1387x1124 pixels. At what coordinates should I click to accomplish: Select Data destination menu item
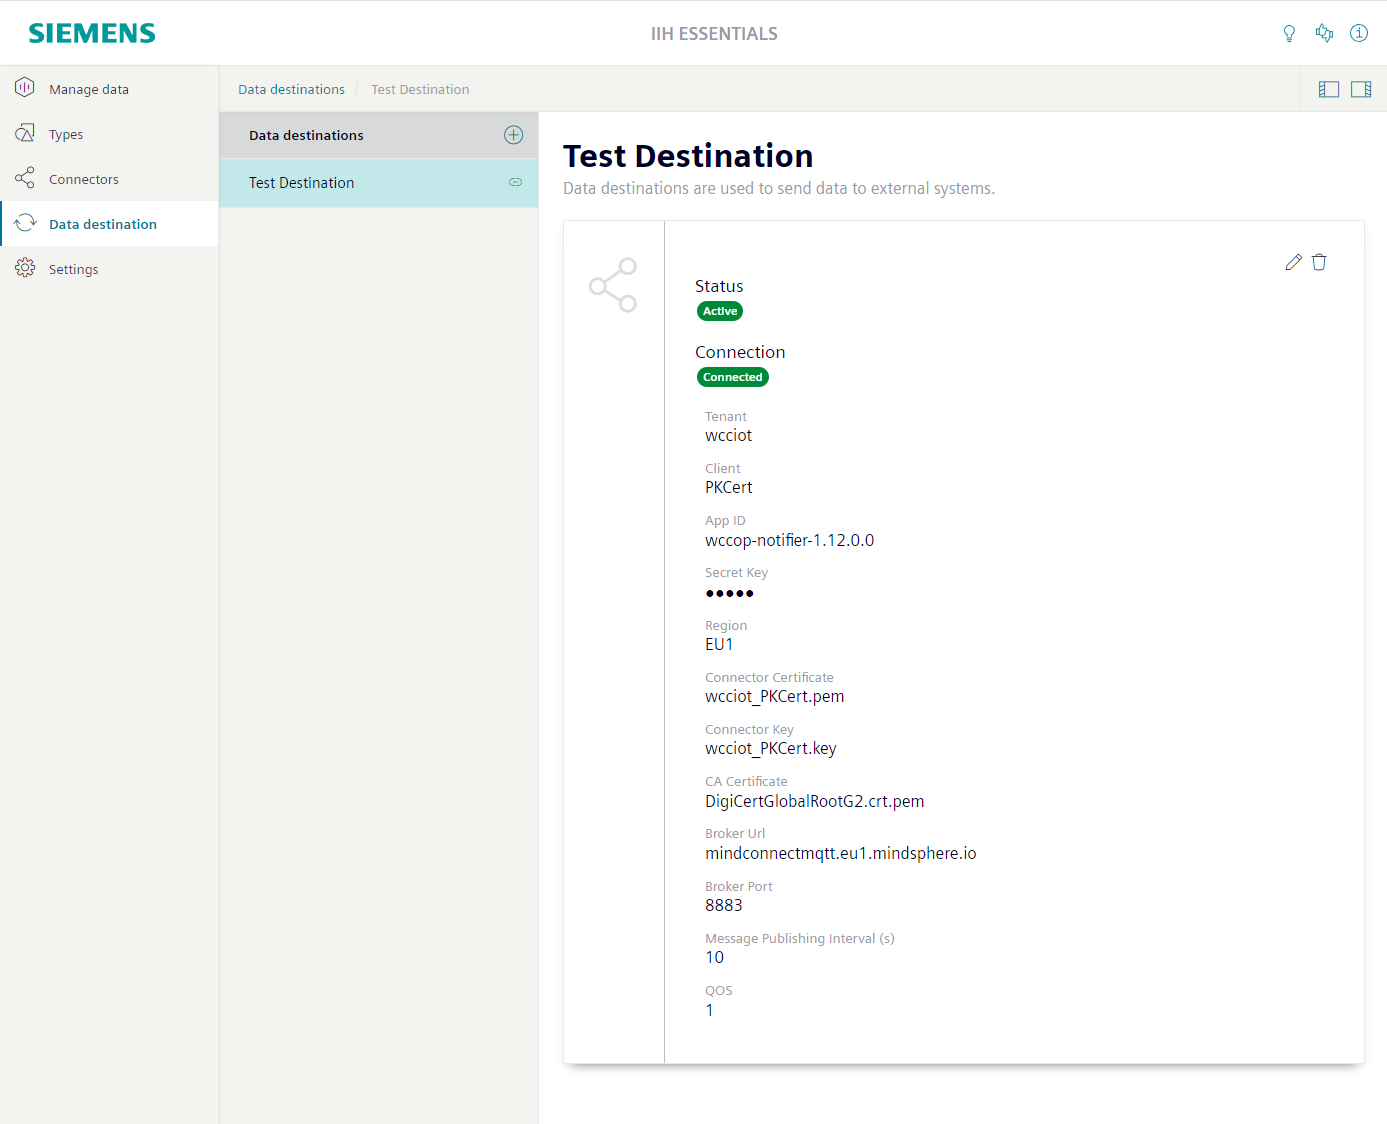pos(109,224)
